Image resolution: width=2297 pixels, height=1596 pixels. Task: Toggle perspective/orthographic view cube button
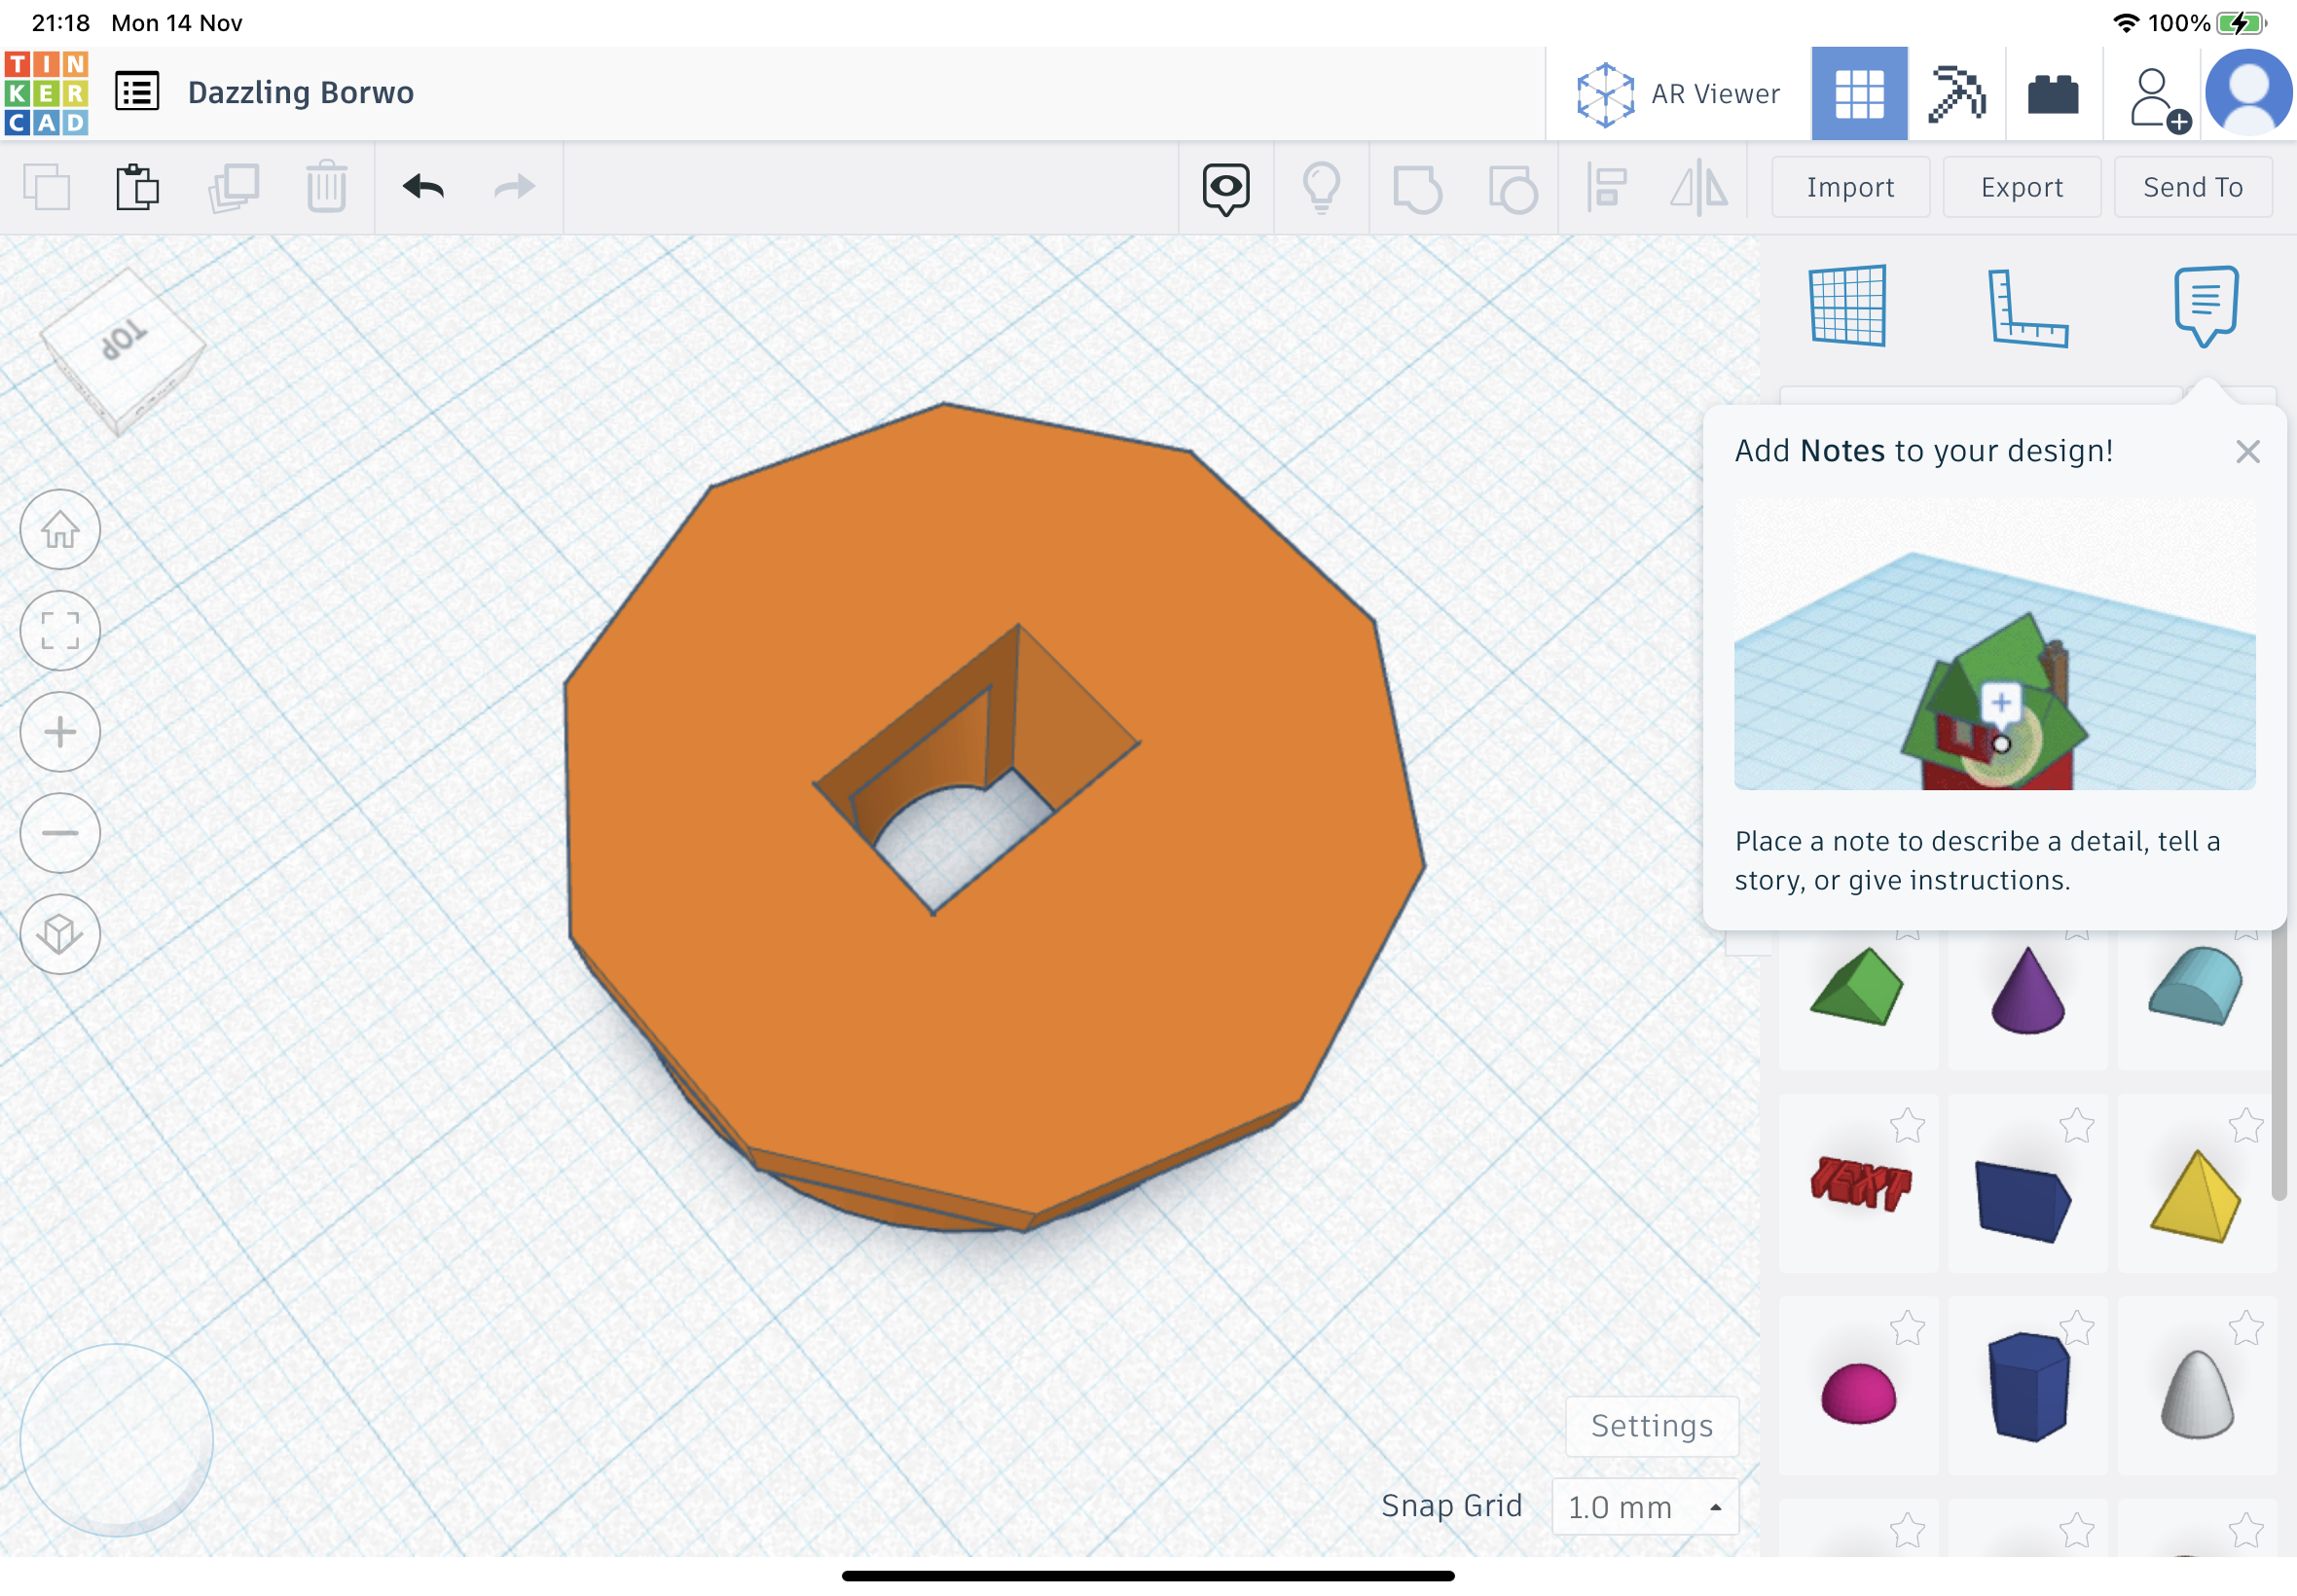coord(60,933)
